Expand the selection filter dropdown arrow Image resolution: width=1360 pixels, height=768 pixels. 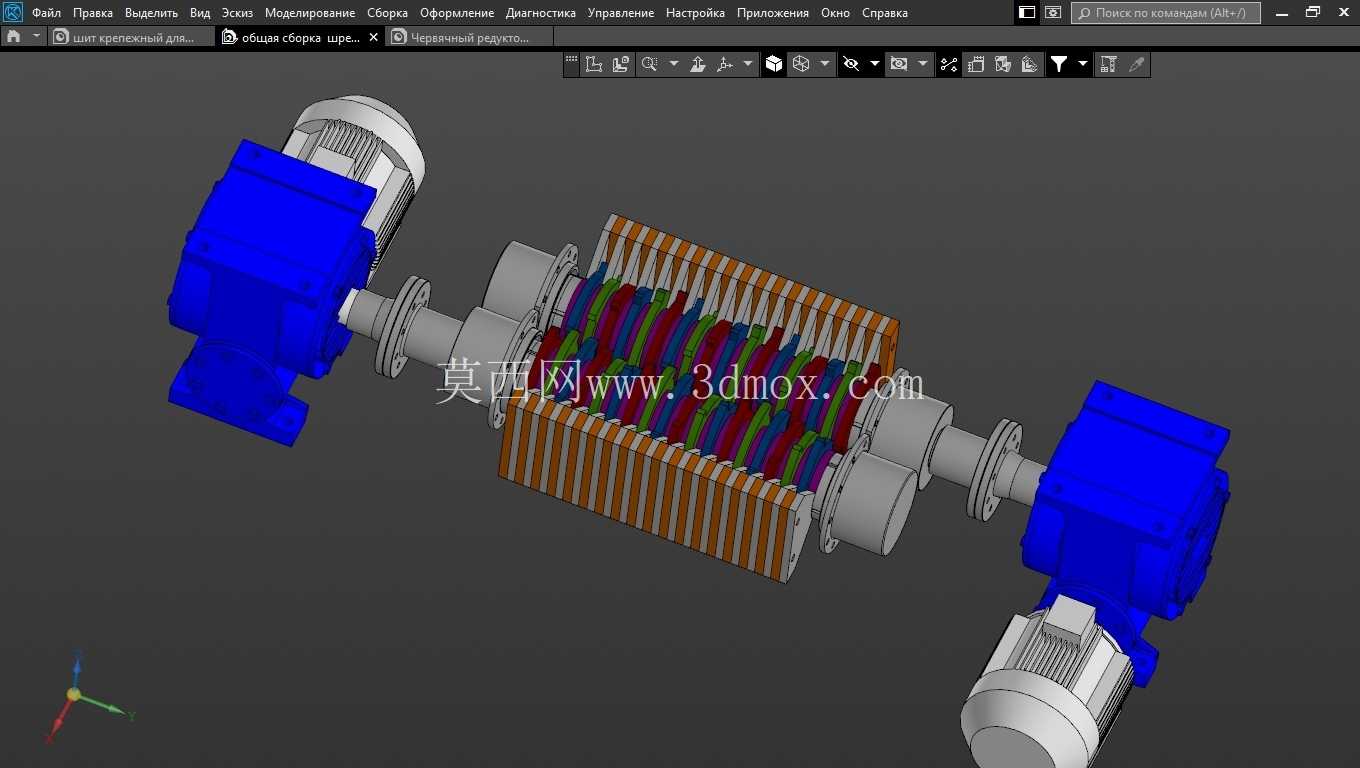pyautogui.click(x=1083, y=65)
